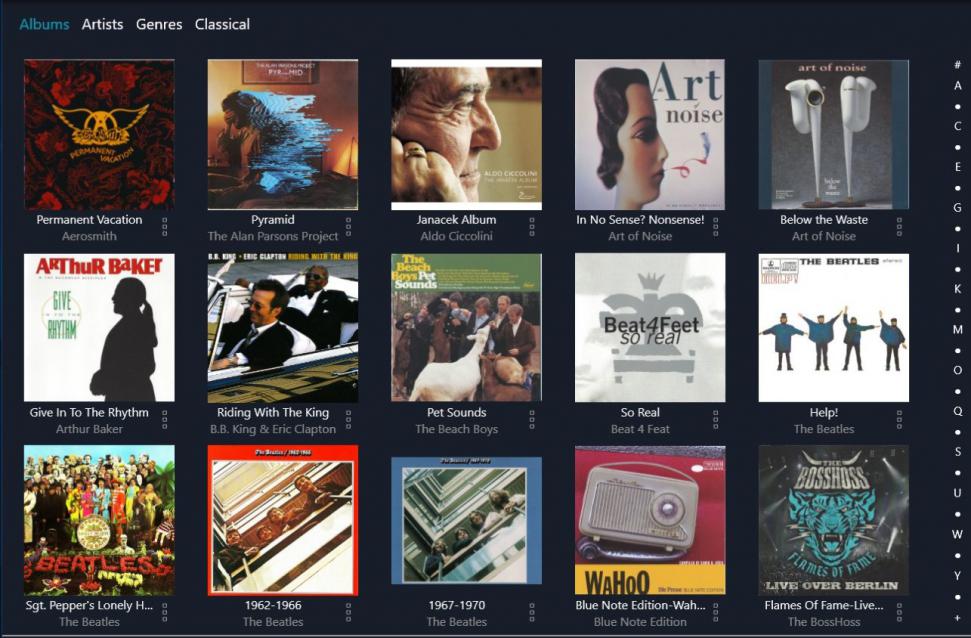Open the three-dot menu for Flames Of Fame-Live

pos(899,612)
